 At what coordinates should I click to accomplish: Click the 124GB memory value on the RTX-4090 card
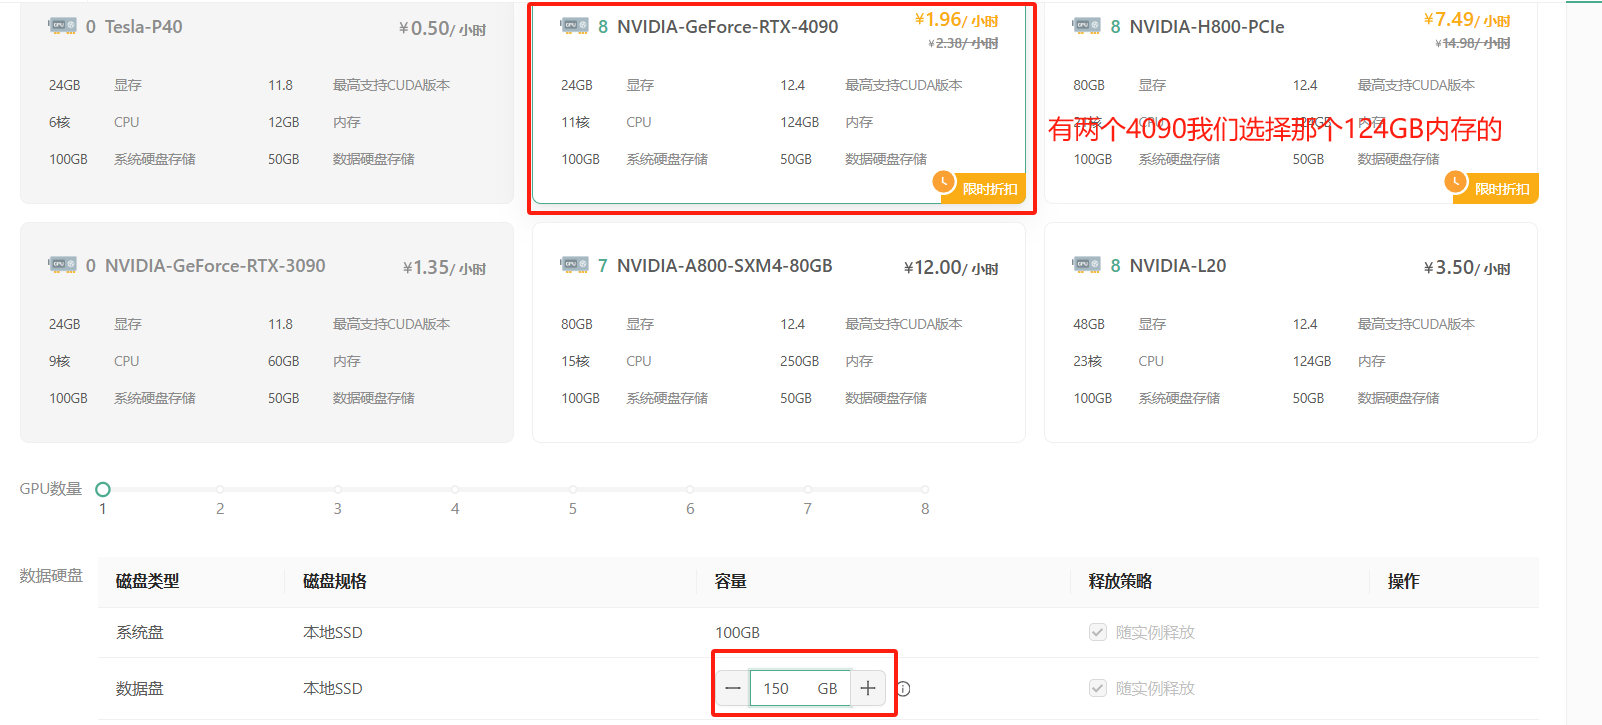800,122
